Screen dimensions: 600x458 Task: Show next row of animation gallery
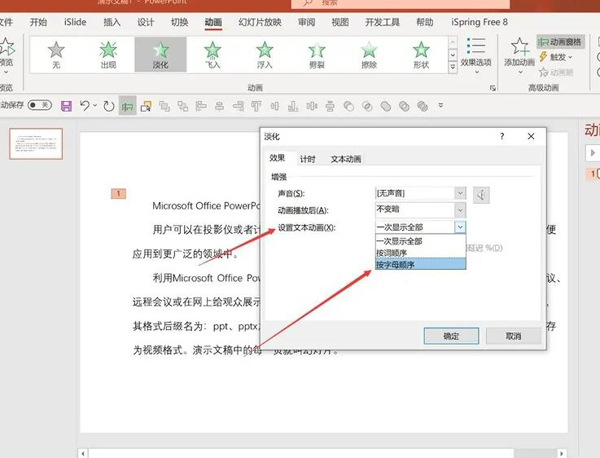(x=453, y=55)
